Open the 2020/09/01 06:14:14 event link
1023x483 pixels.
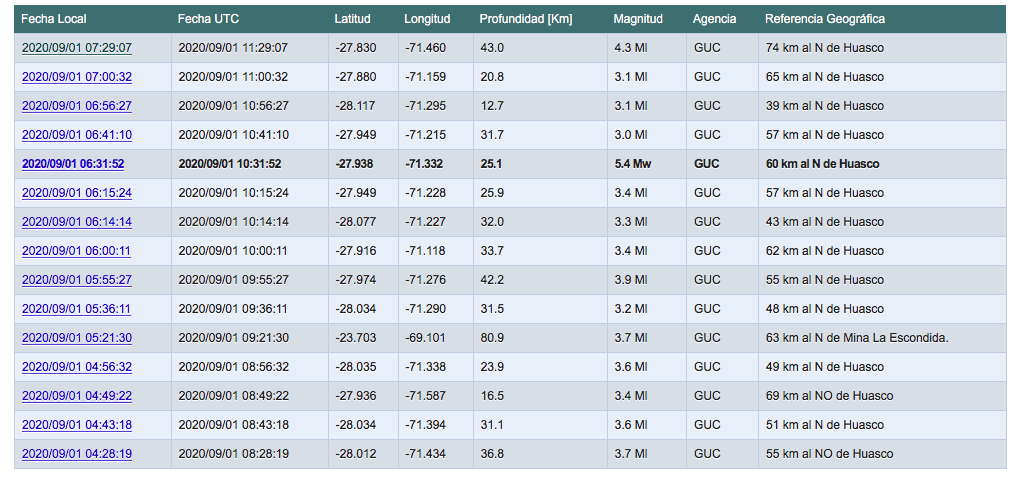click(77, 222)
